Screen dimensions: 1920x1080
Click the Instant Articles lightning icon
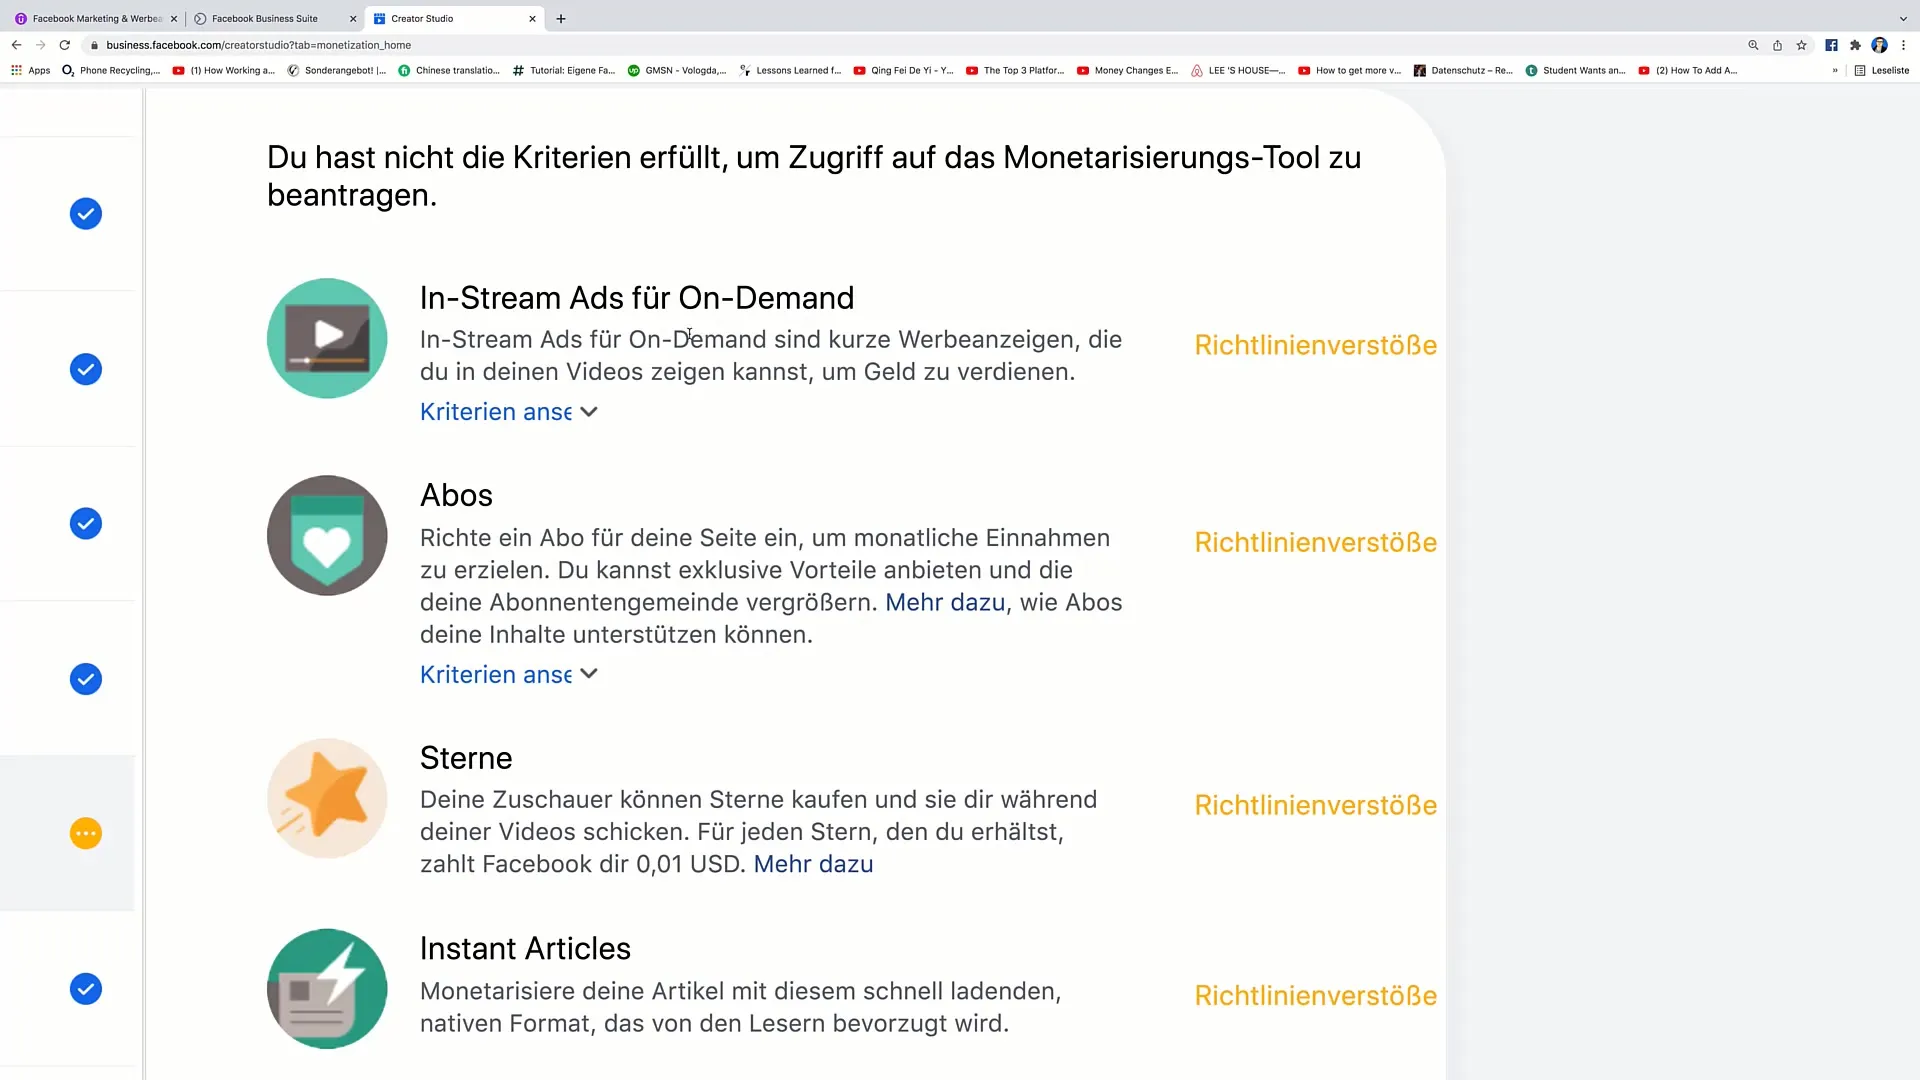click(x=327, y=988)
